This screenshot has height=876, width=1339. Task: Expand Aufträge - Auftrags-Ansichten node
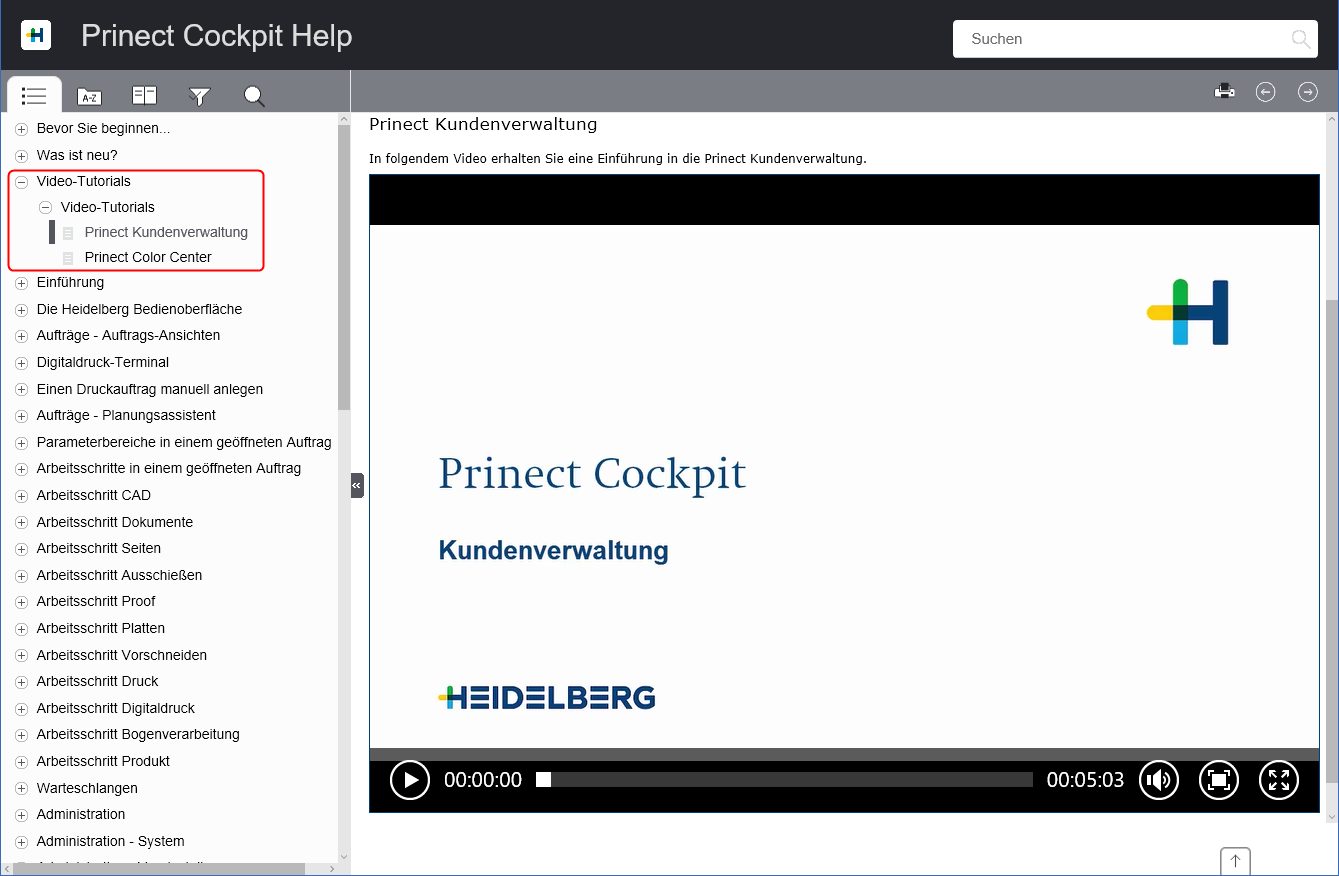point(22,336)
